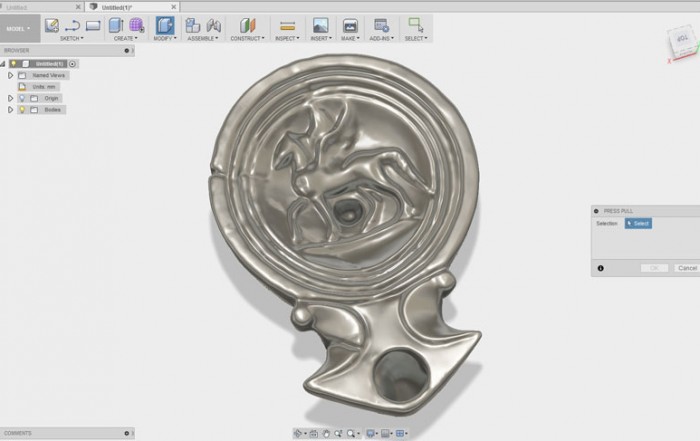Toggle visibility bulb of Origin folder
The height and width of the screenshot is (441, 700).
(x=21, y=98)
